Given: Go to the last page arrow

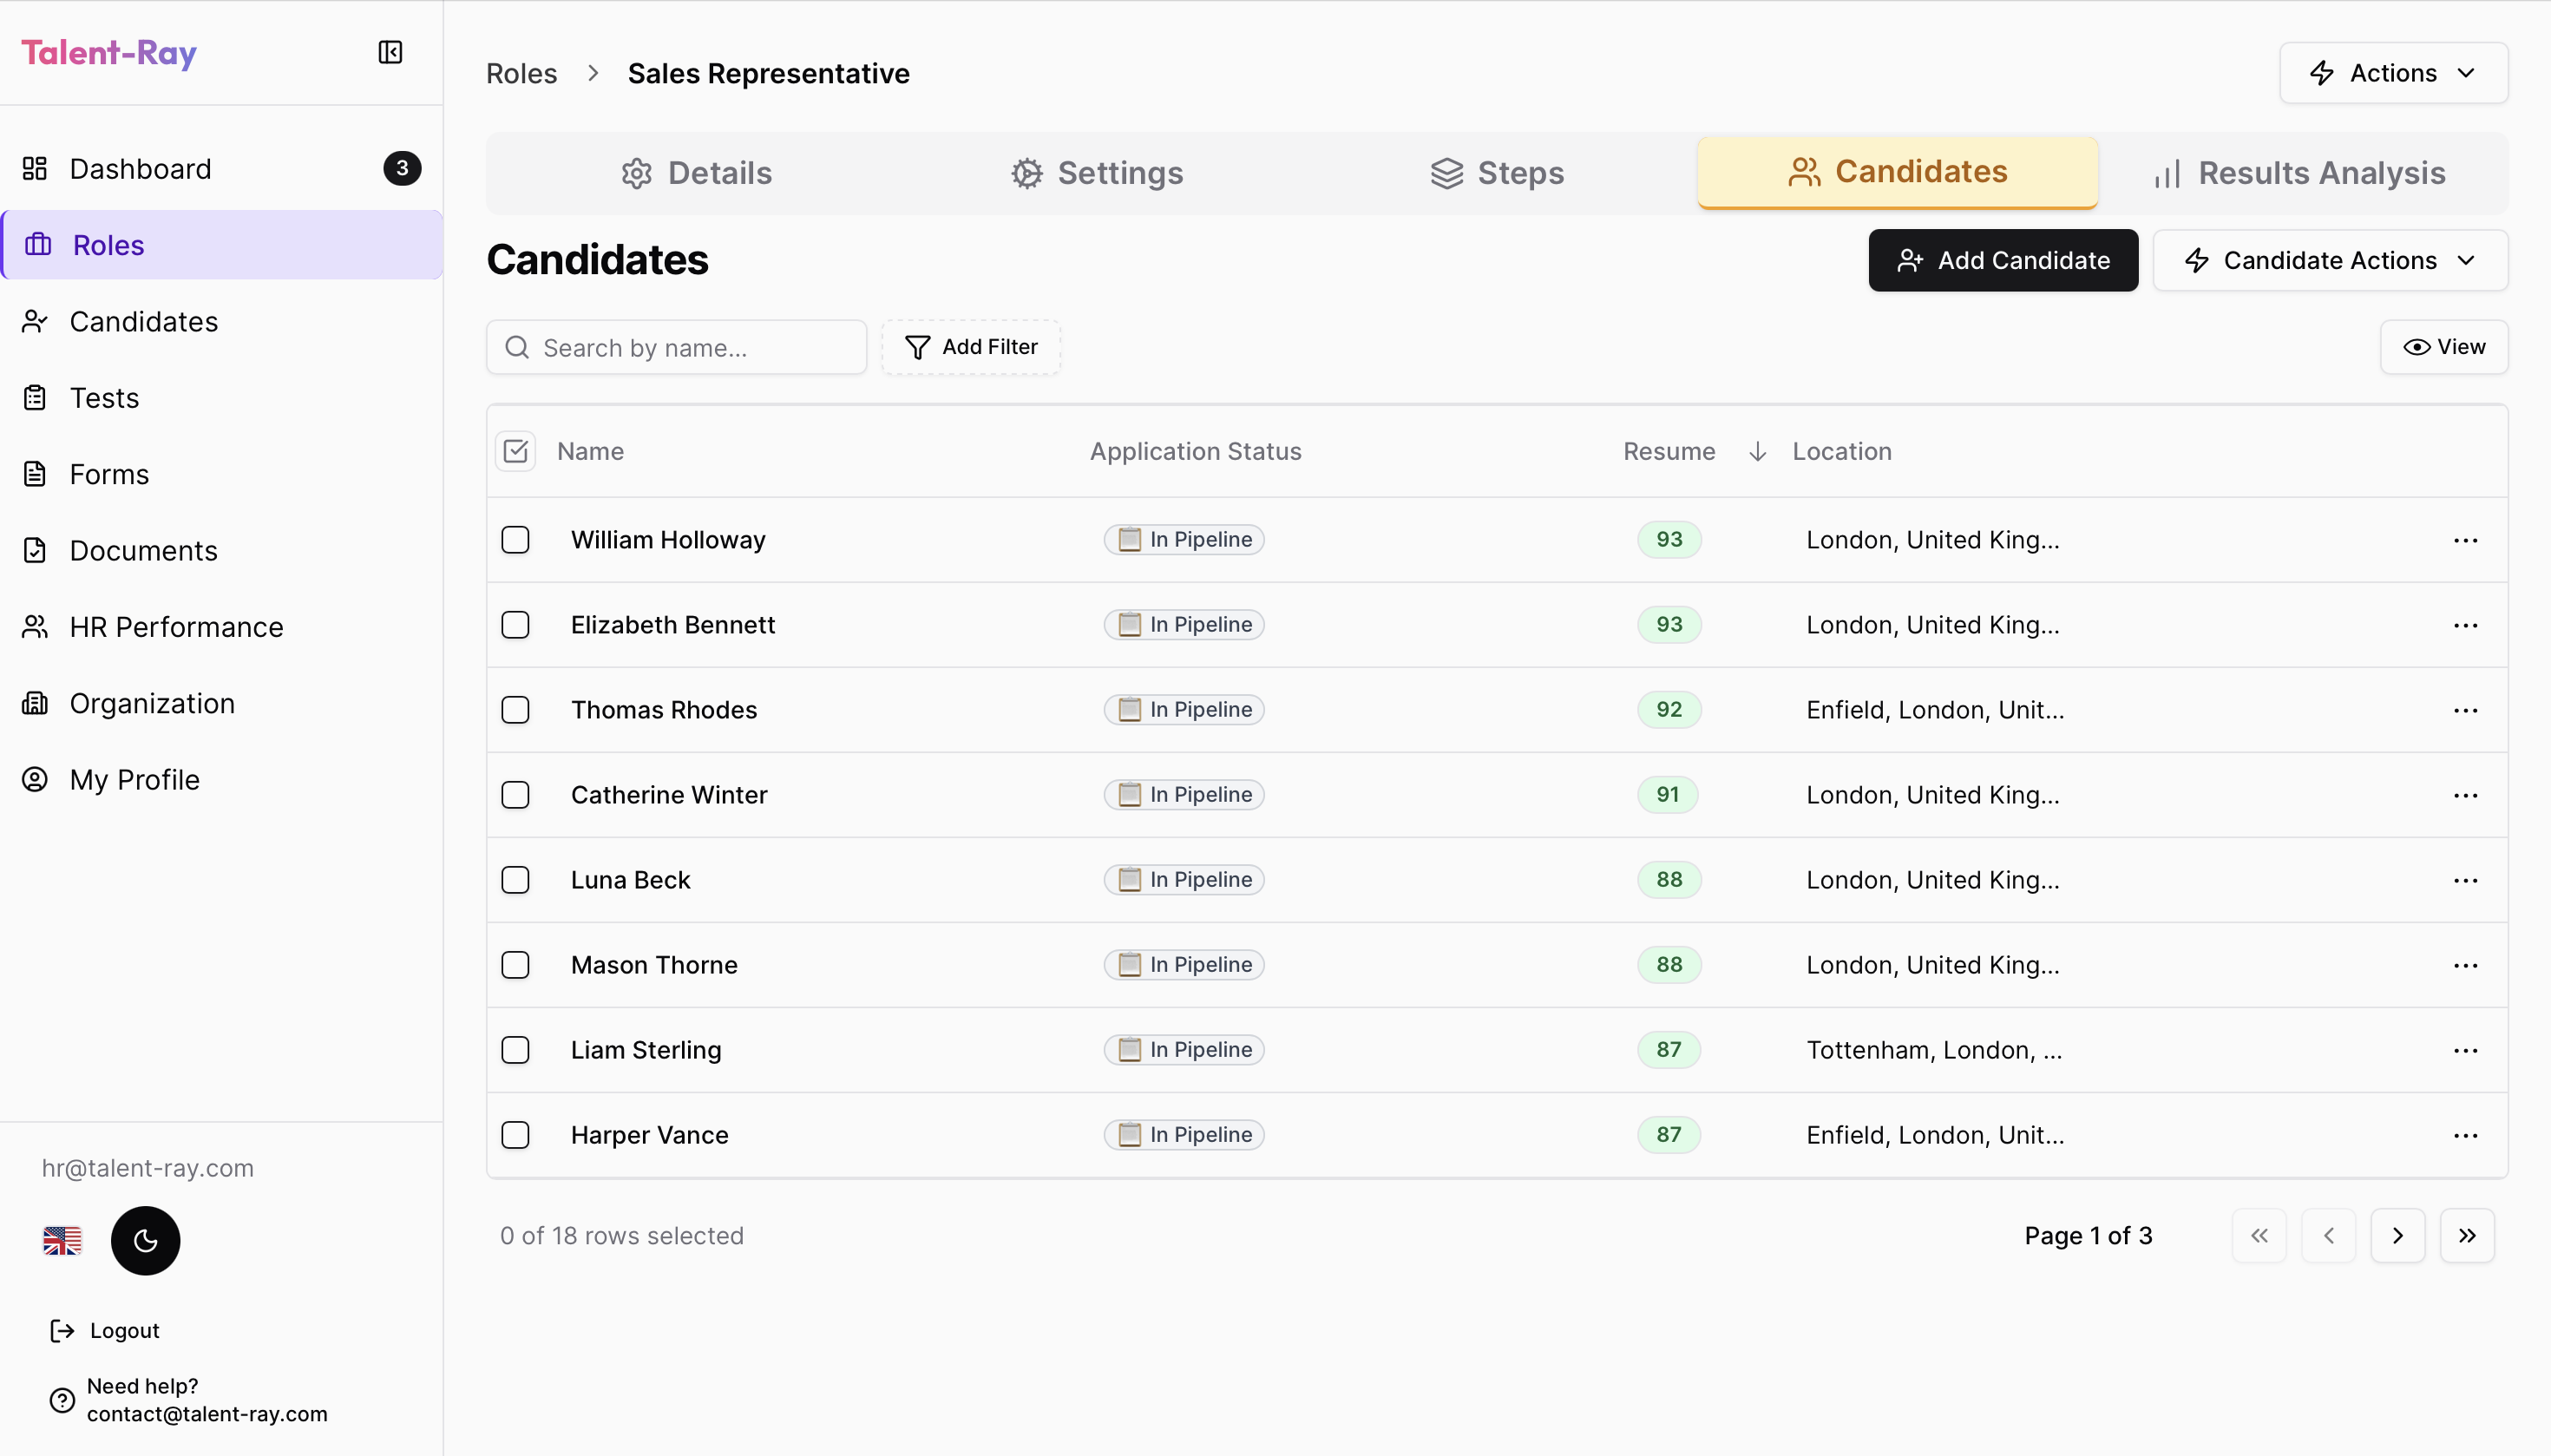Looking at the screenshot, I should (x=2467, y=1236).
